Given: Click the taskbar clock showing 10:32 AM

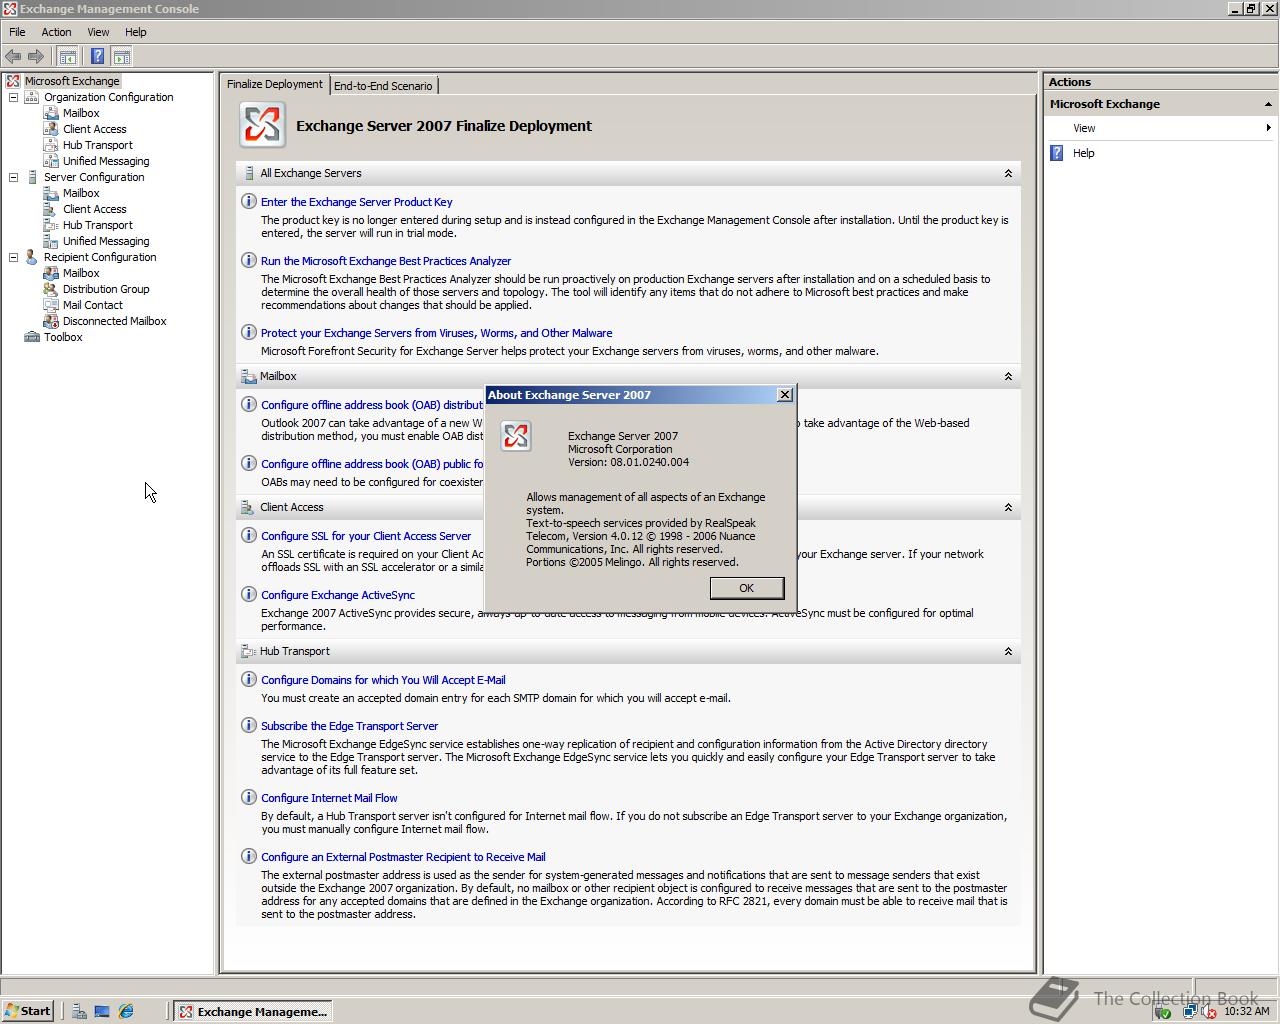Looking at the screenshot, I should pyautogui.click(x=1246, y=1011).
